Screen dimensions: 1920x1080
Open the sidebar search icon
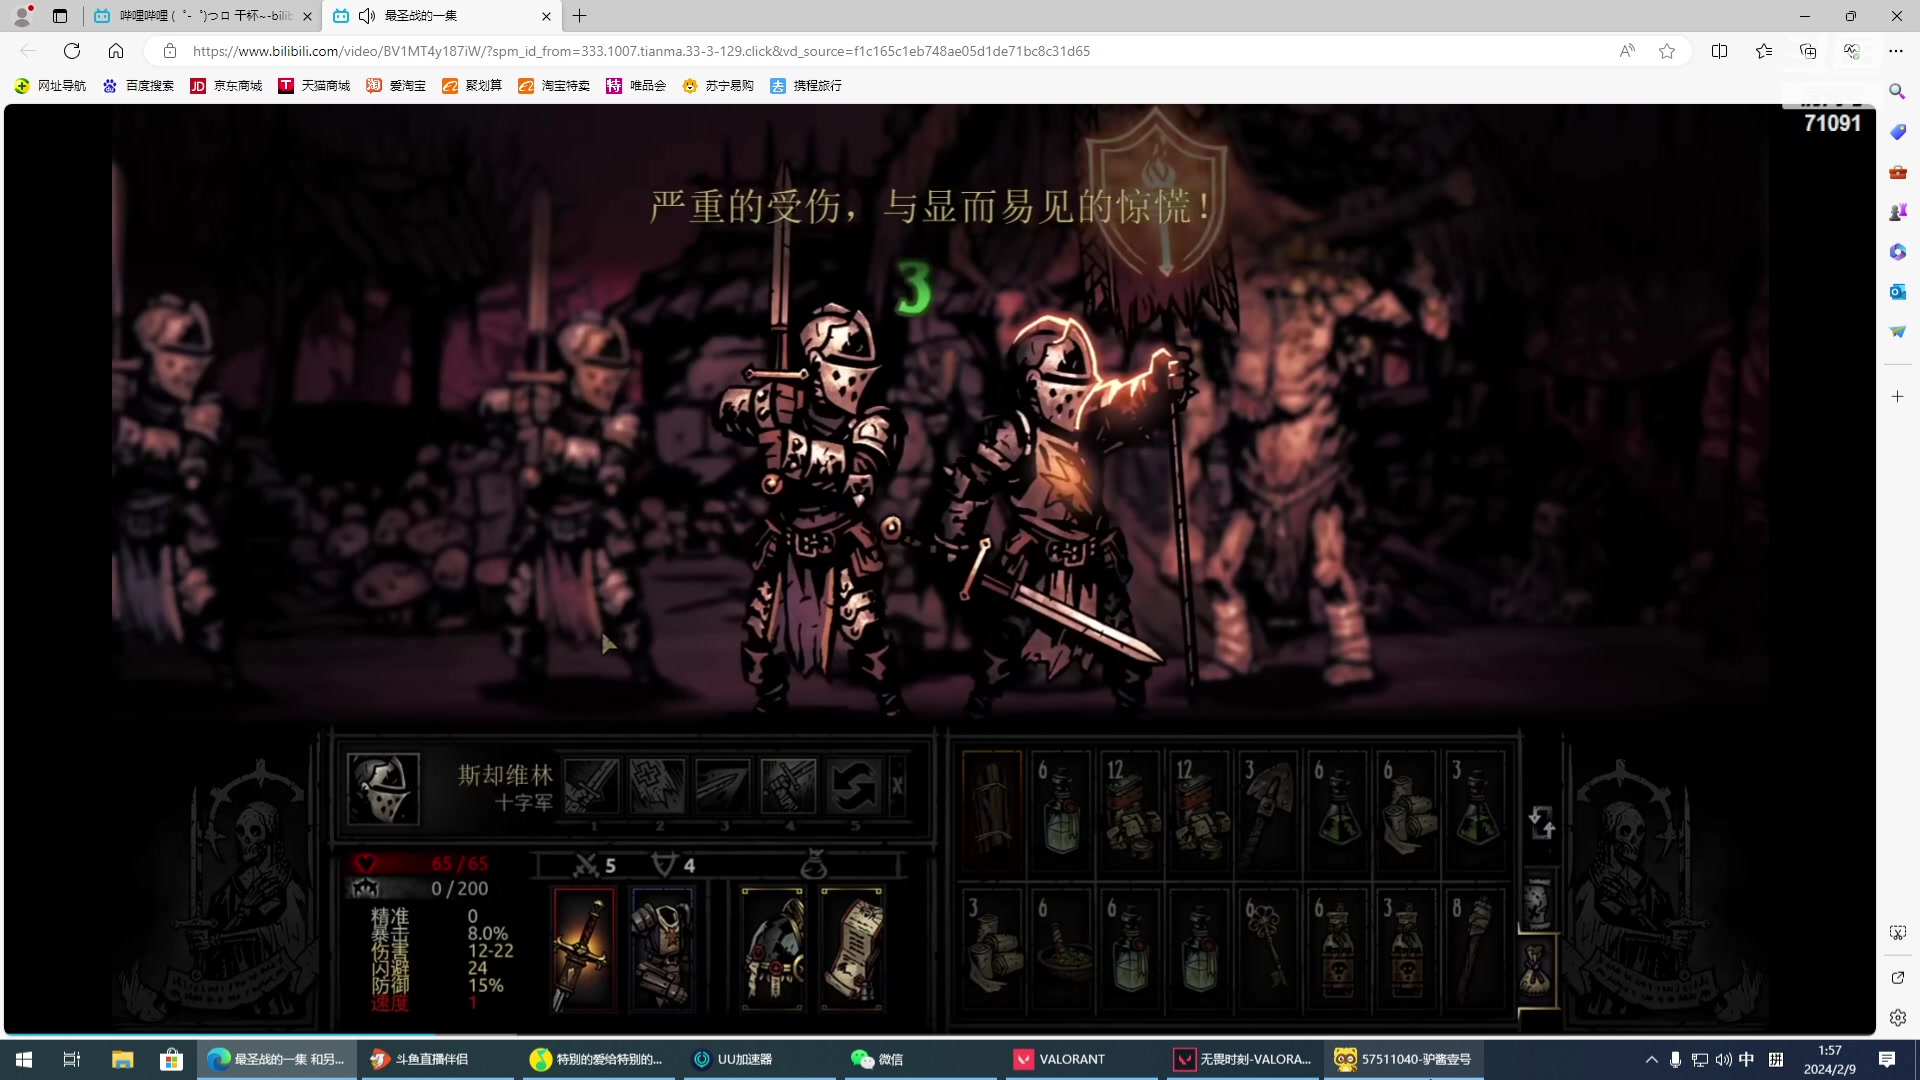(1897, 92)
